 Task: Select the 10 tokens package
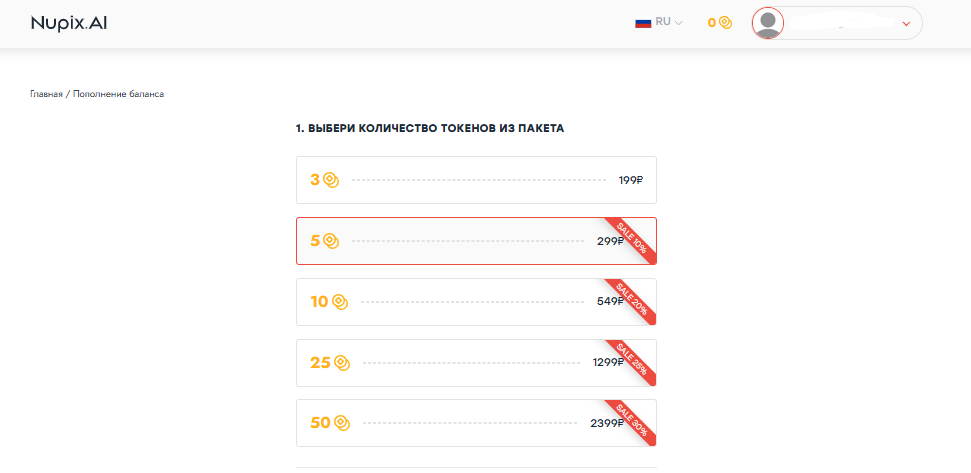pos(476,302)
